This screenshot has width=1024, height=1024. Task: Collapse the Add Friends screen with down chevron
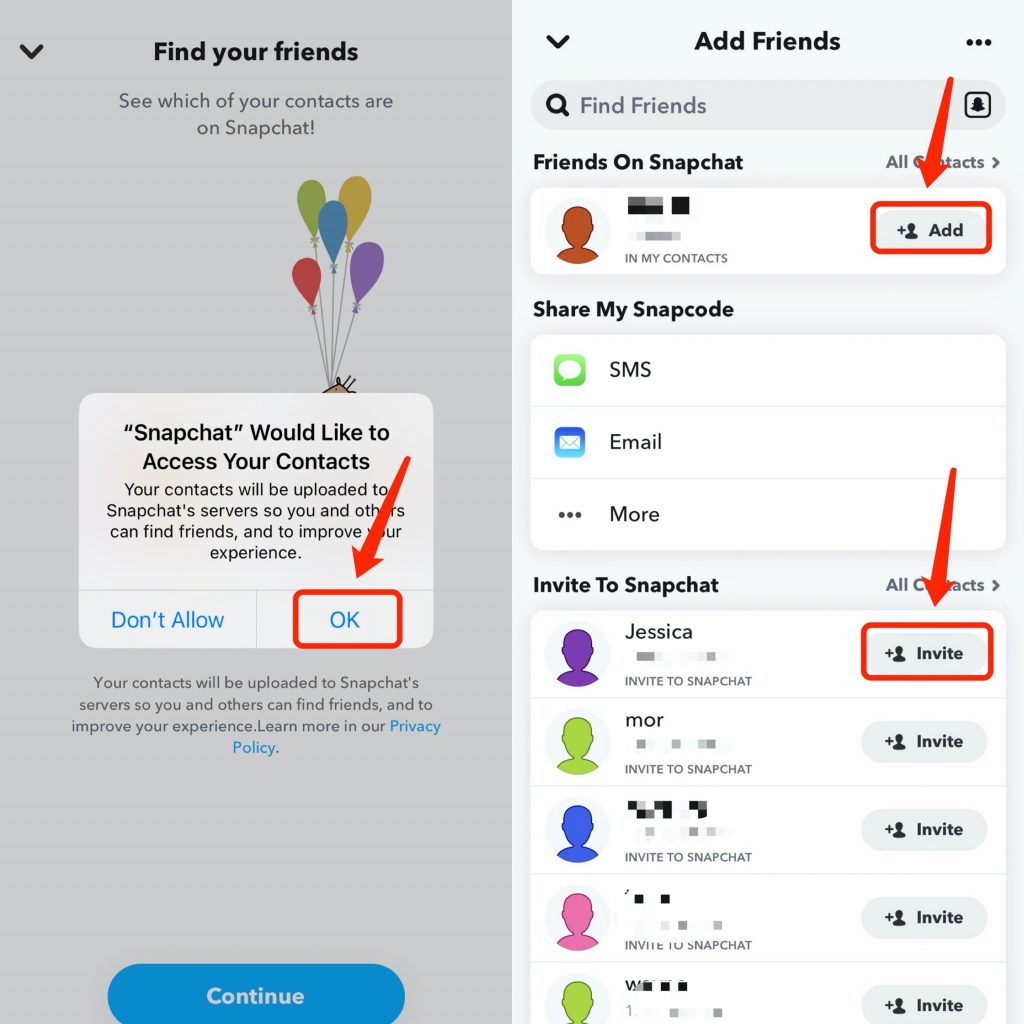(558, 42)
